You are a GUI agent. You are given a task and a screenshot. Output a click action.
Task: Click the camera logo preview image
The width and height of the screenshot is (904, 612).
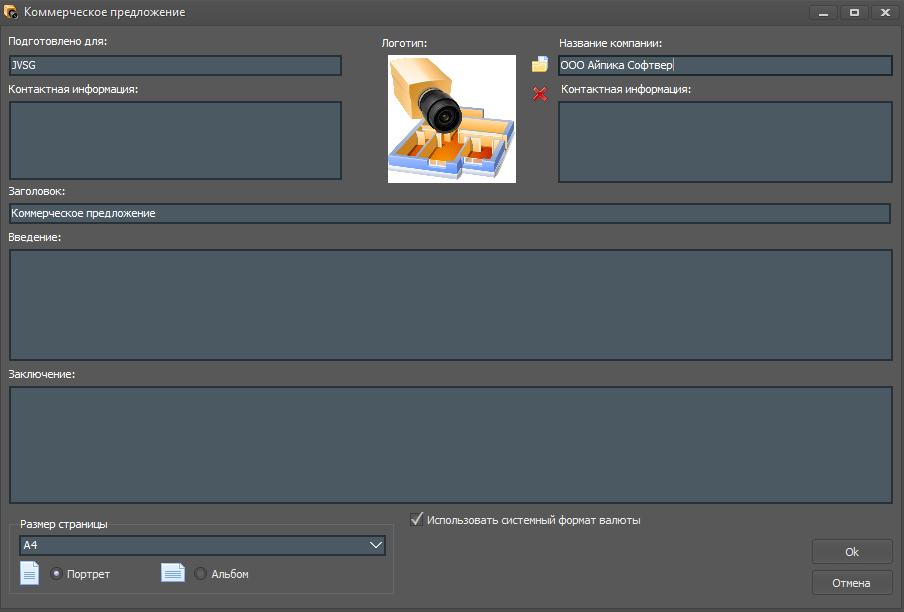(452, 119)
